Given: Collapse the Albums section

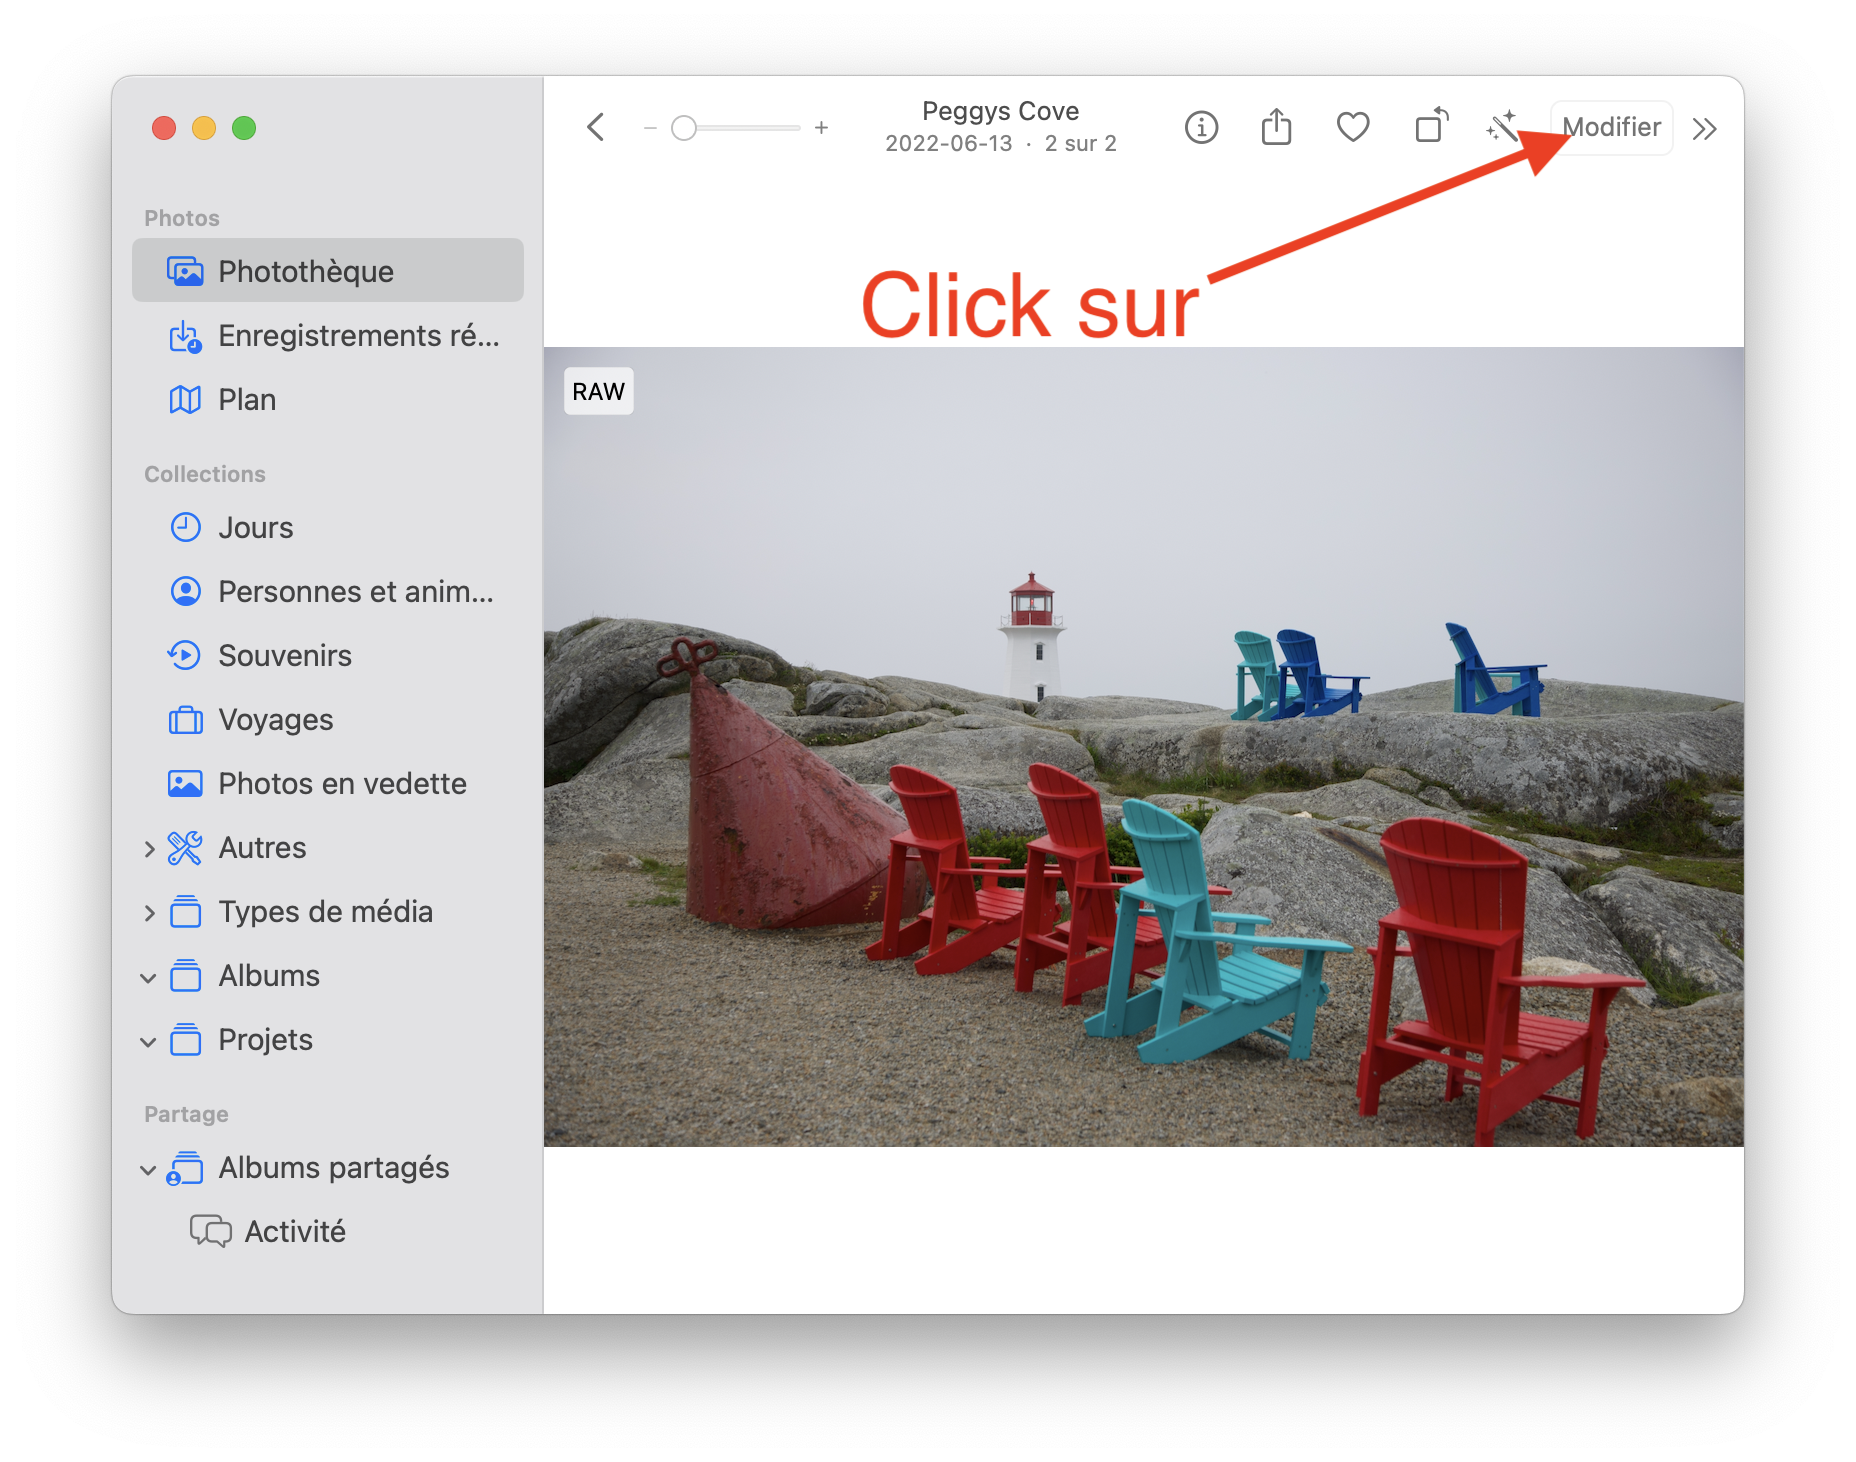Looking at the screenshot, I should click(149, 977).
